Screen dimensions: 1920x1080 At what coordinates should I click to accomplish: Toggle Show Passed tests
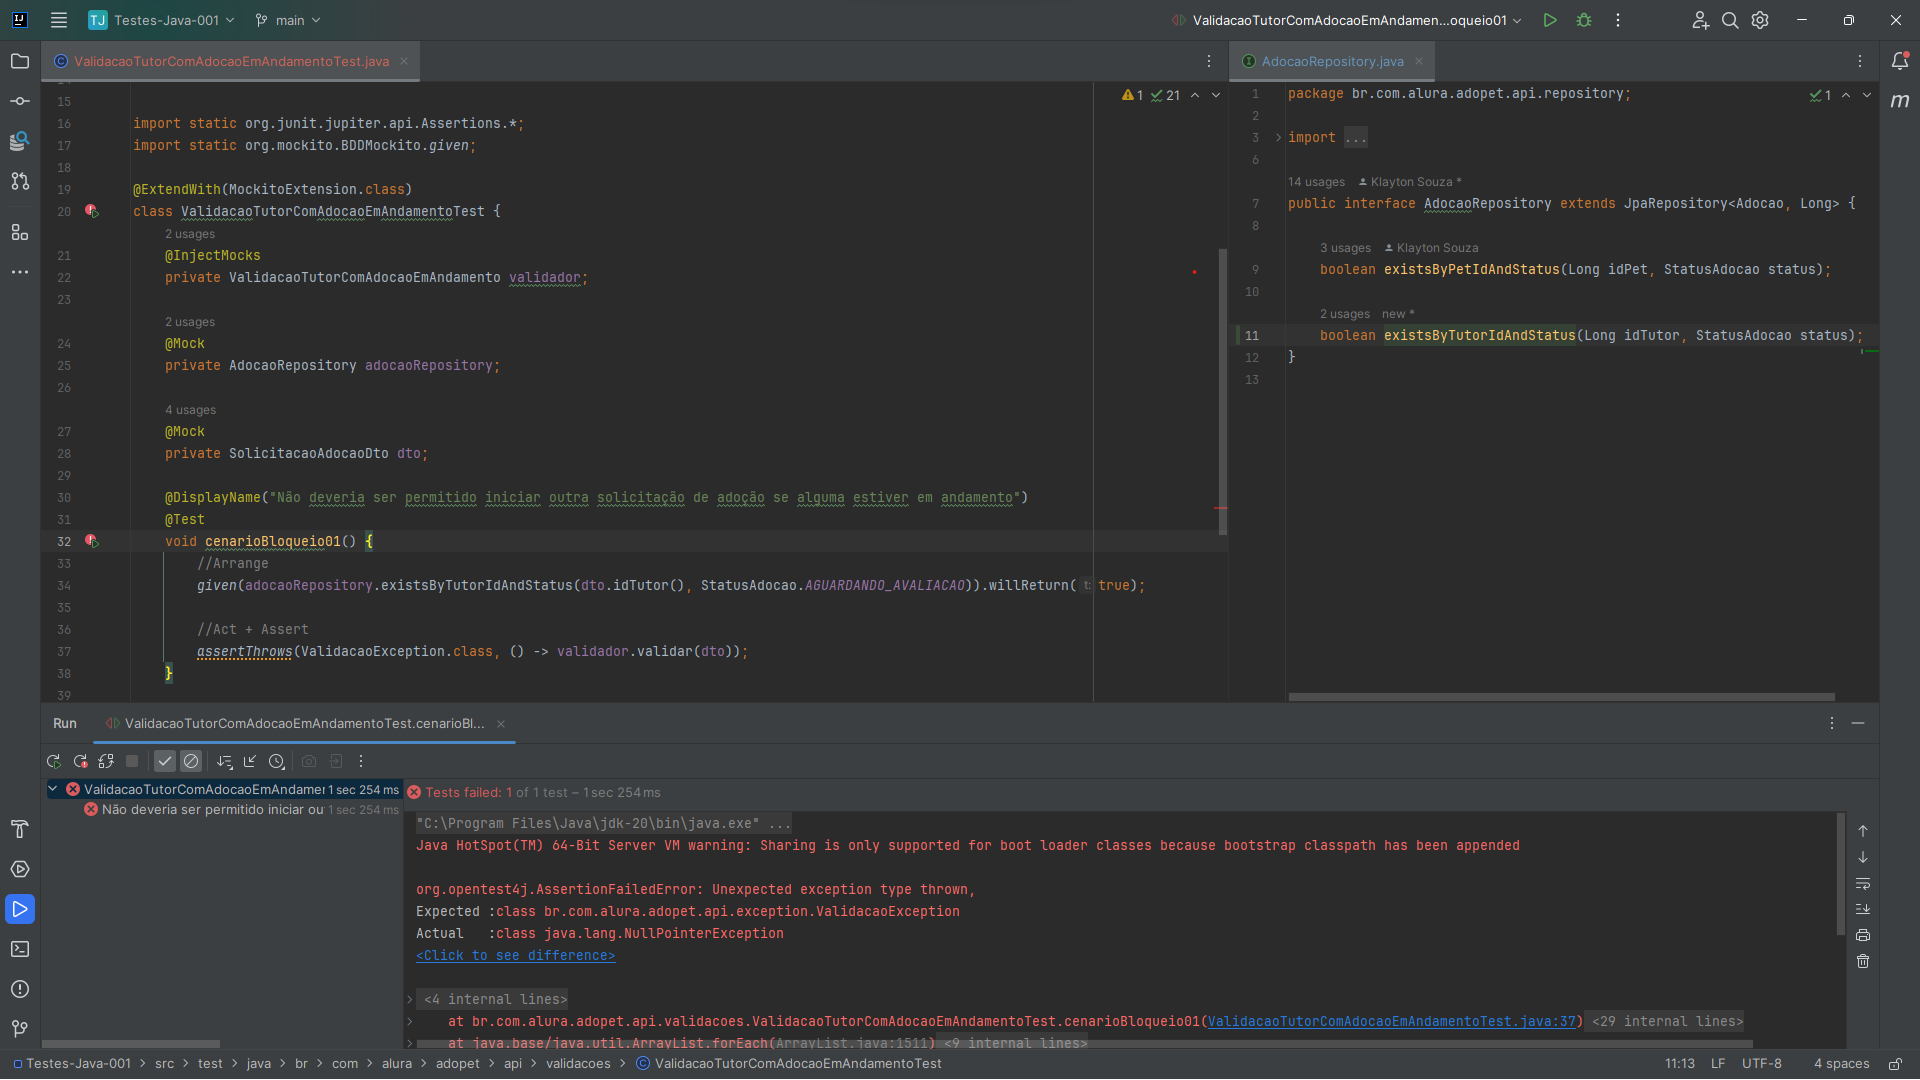click(165, 762)
